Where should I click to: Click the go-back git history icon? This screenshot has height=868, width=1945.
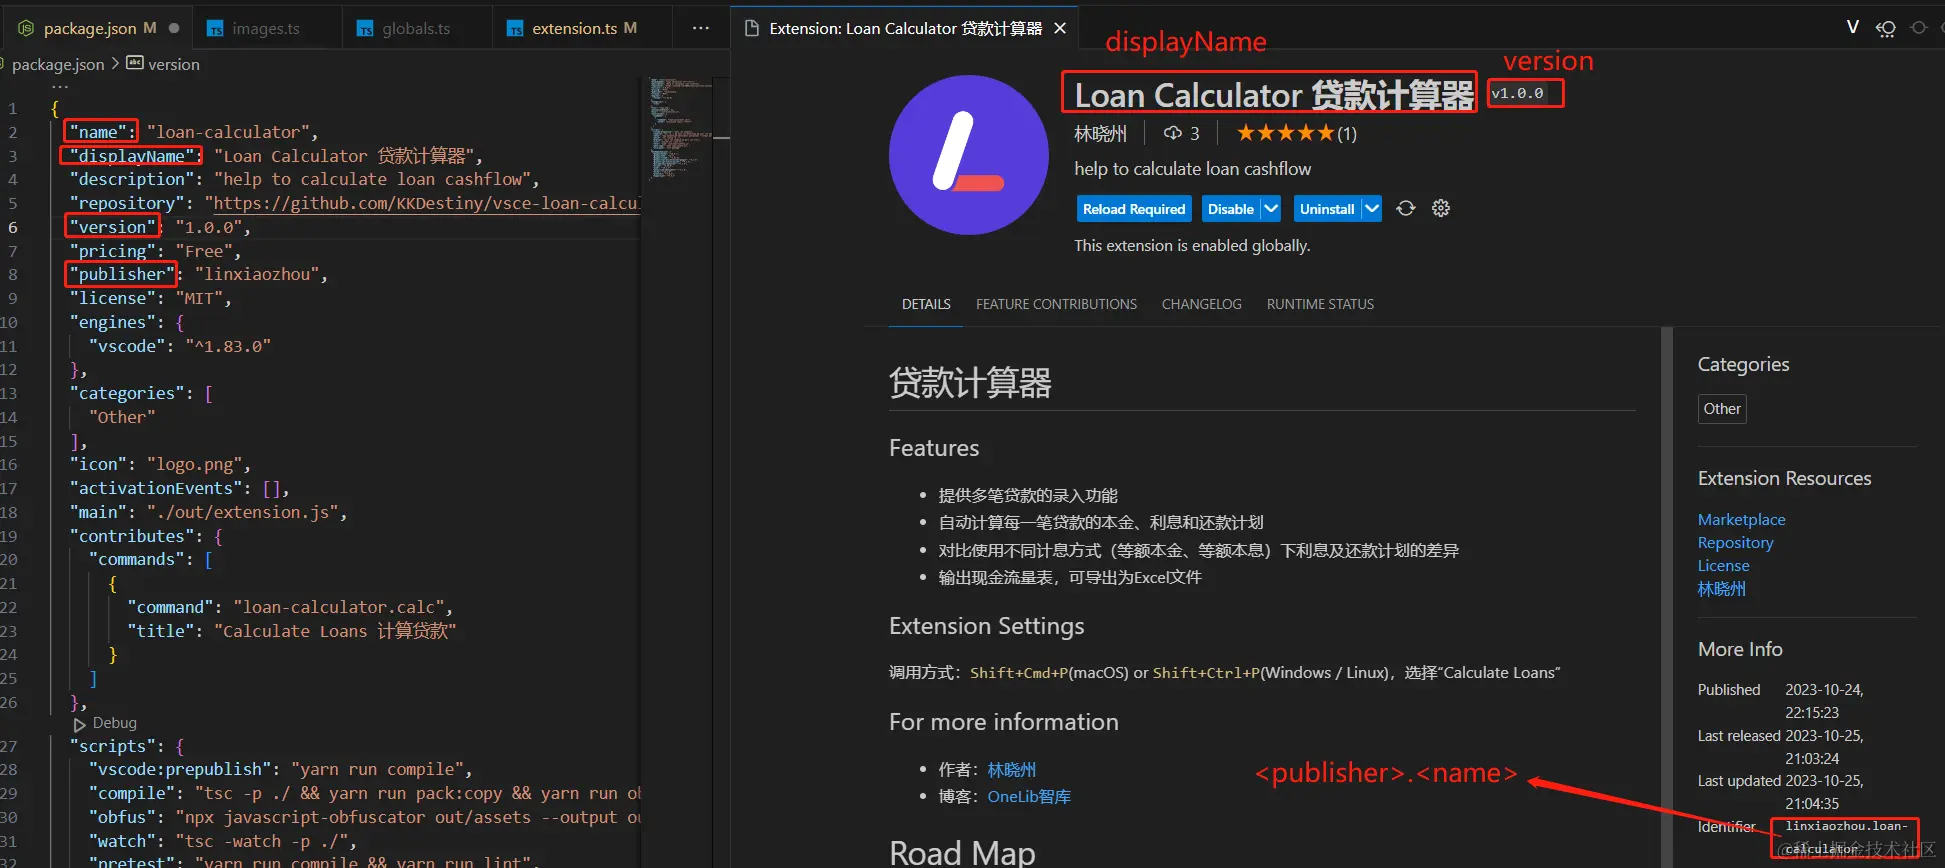pos(1885,28)
